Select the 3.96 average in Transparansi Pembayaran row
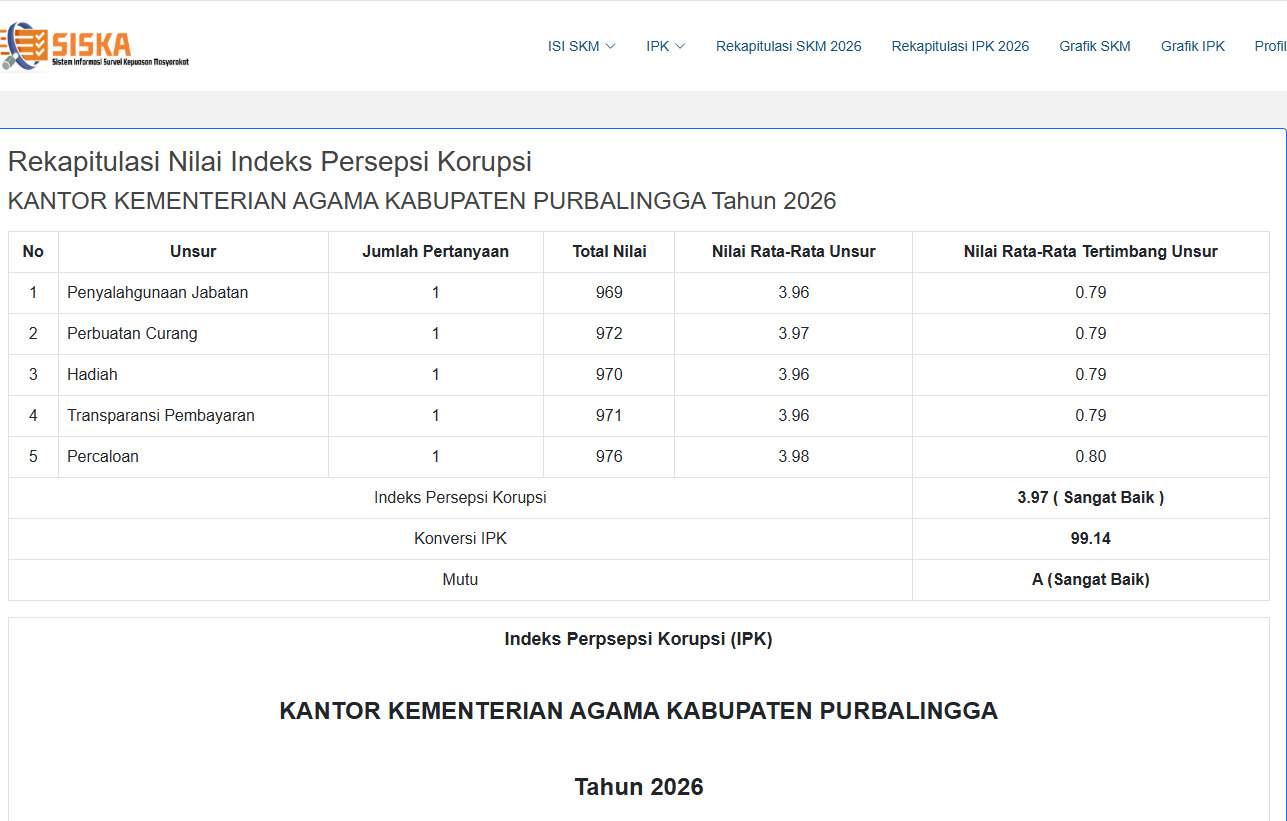The height and width of the screenshot is (821, 1287). coord(794,416)
